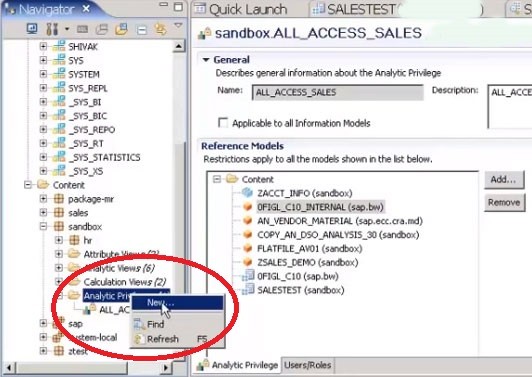Switch to the Users/Roles tab
532x377 pixels.
tap(307, 365)
